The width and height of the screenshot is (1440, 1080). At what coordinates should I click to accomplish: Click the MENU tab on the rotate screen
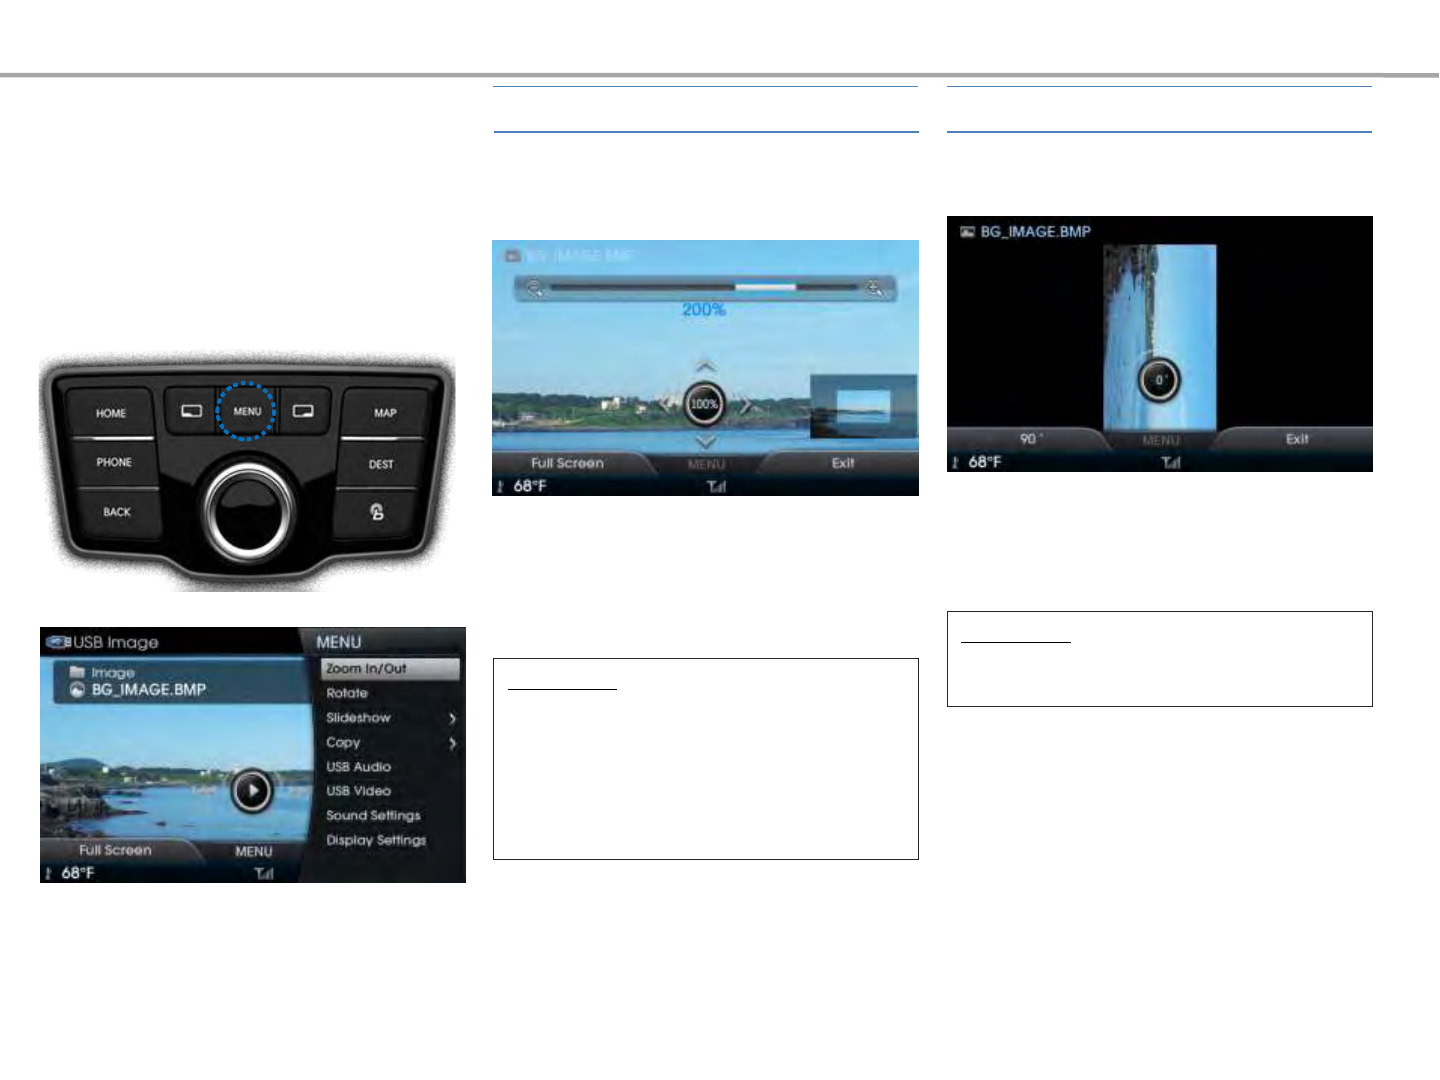point(1161,441)
